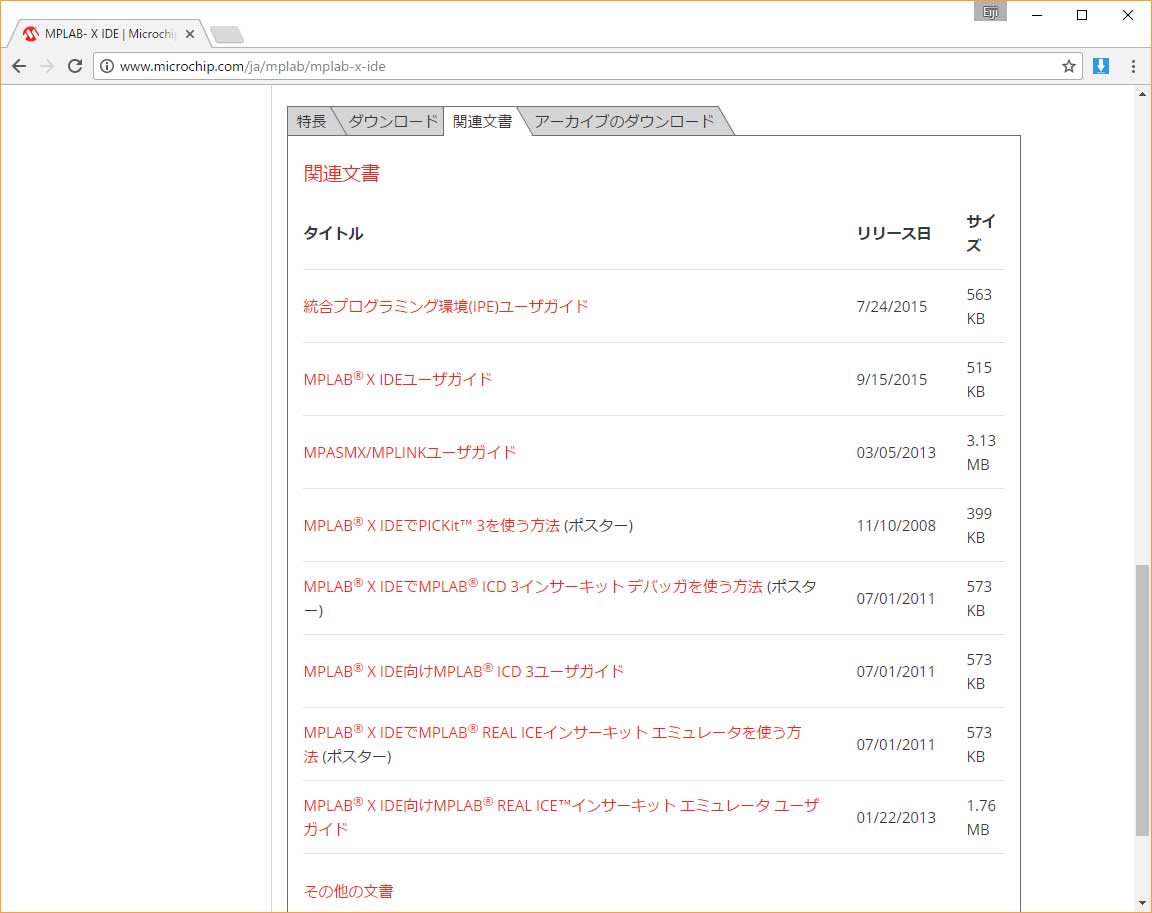Click the 515 KB size value

tap(979, 379)
